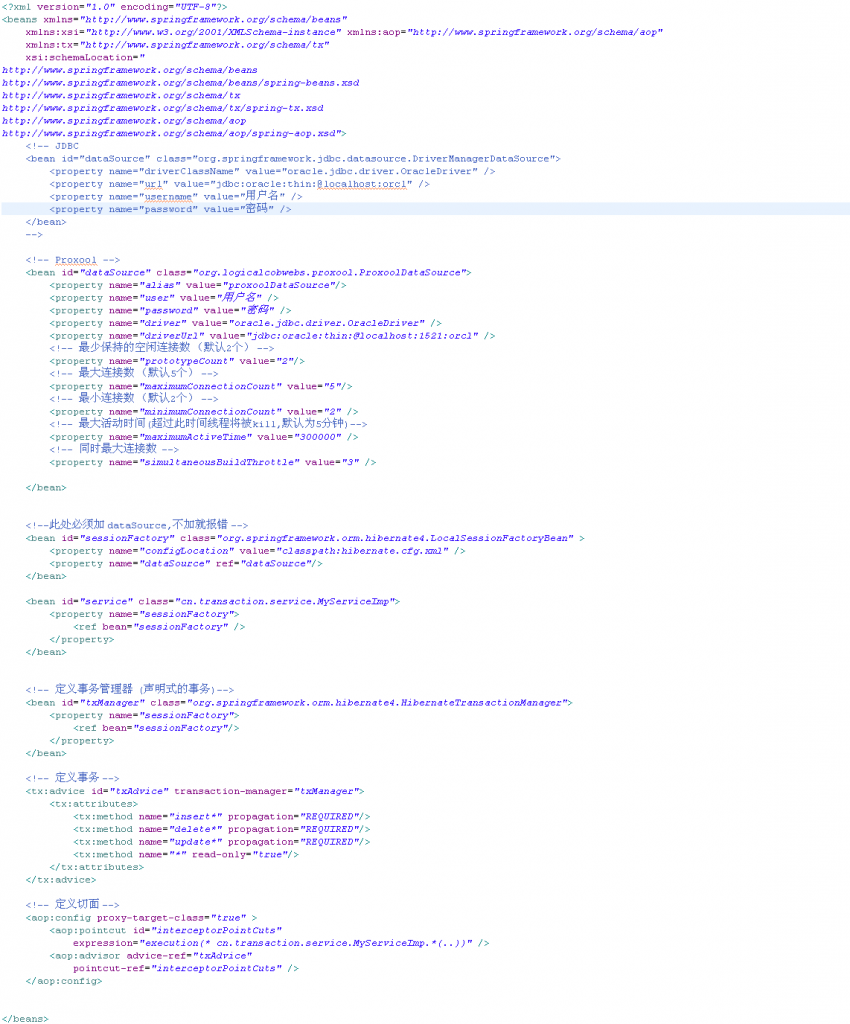This screenshot has height=1024, width=850.
Task: Click the prototypeCount property line
Action: pyautogui.click(x=177, y=361)
